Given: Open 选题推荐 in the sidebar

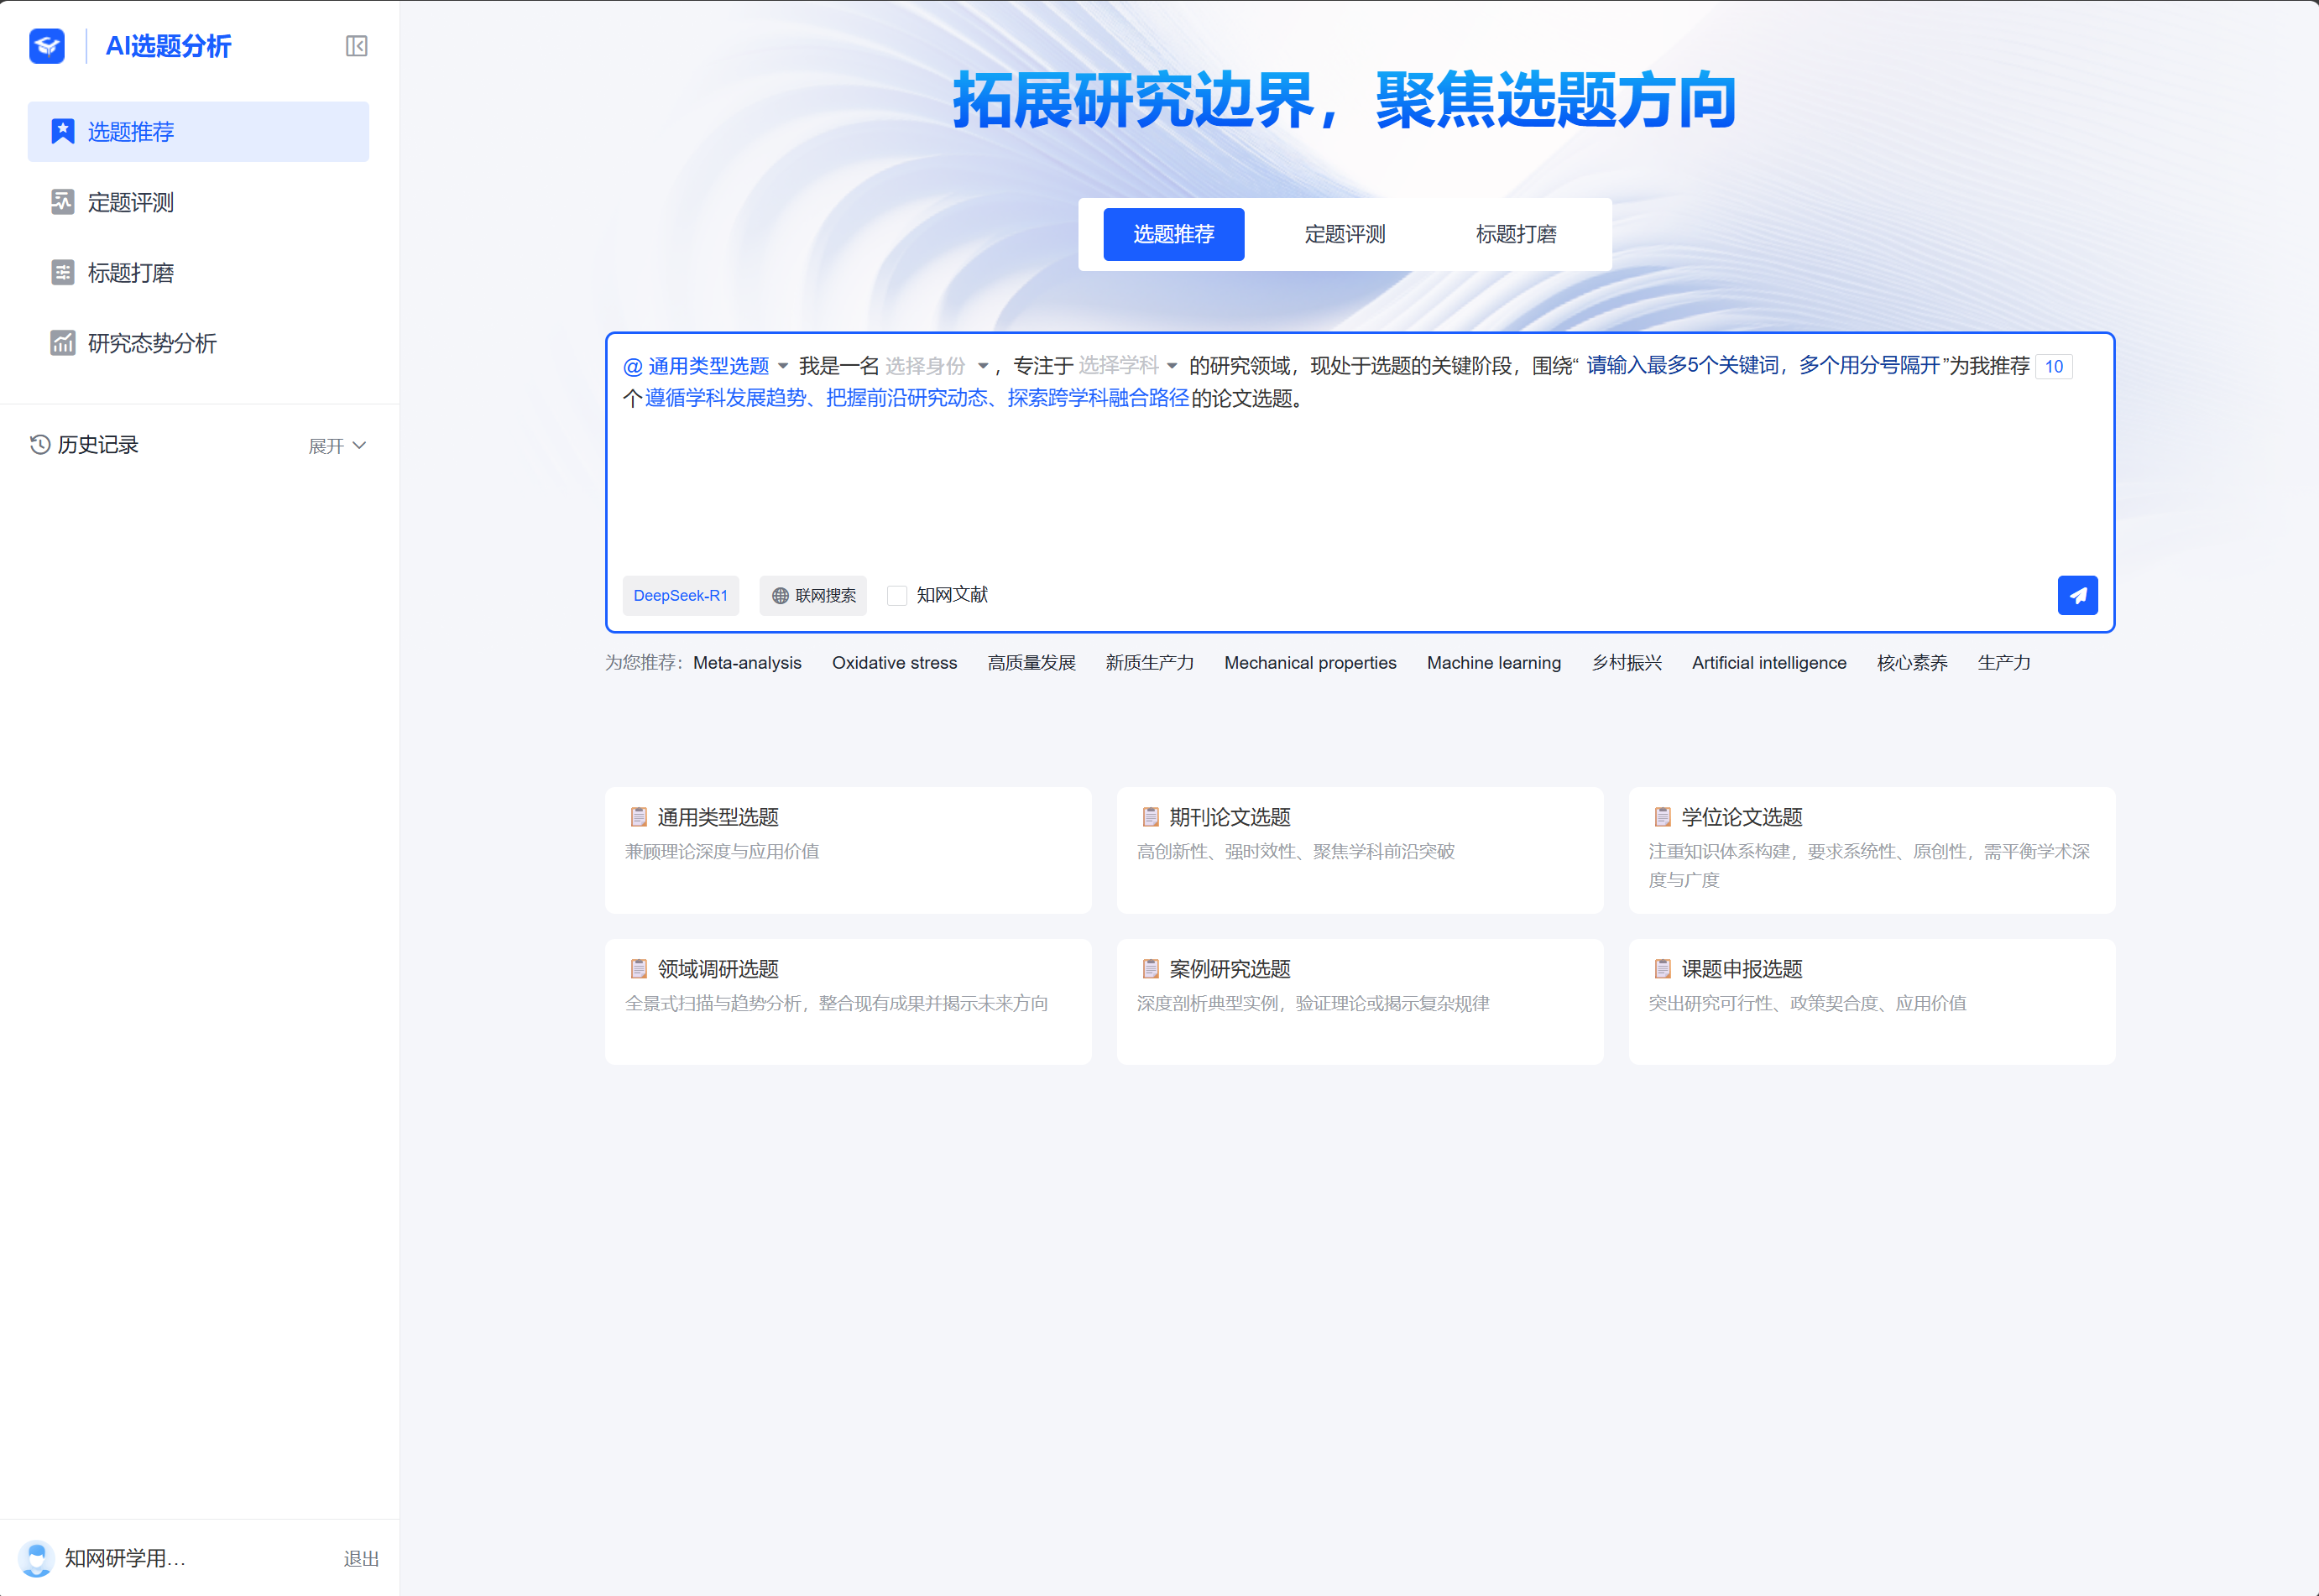Looking at the screenshot, I should (198, 131).
